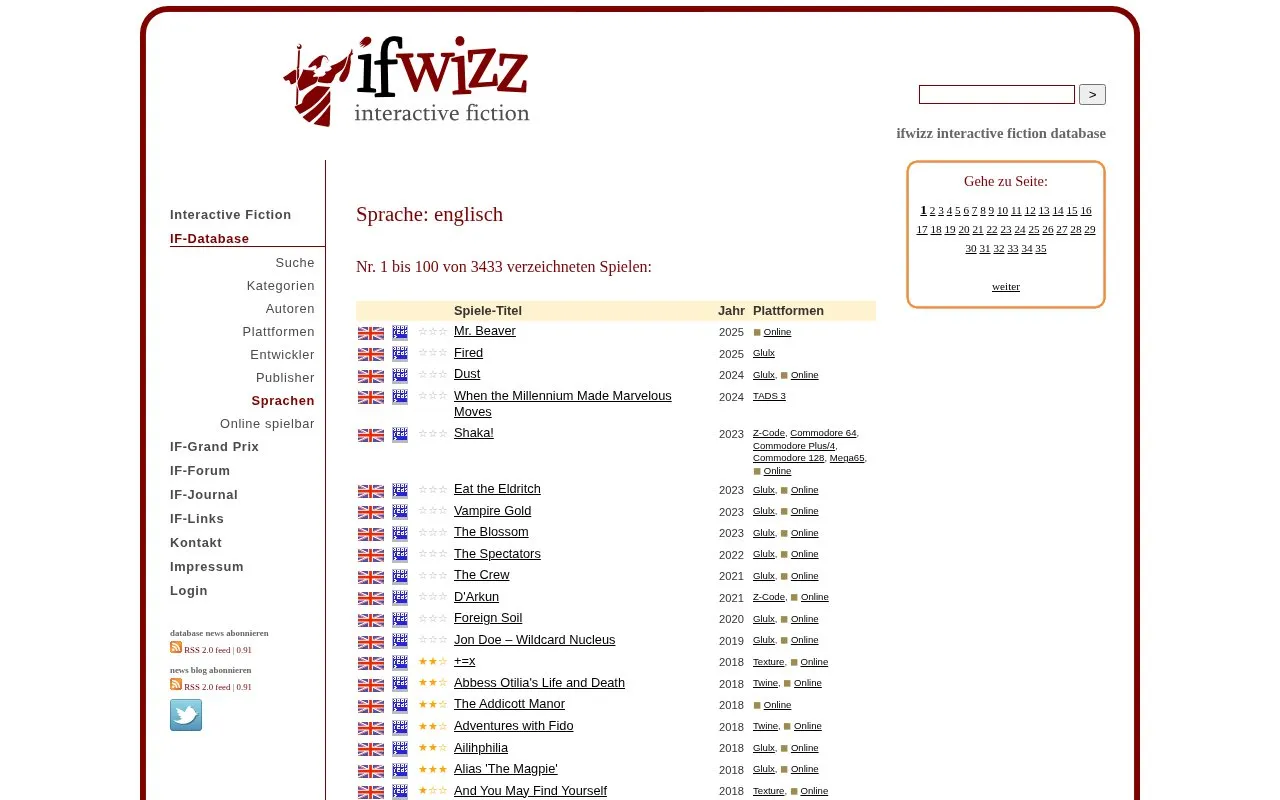Image resolution: width=1280 pixels, height=800 pixels.
Task: Go to page 35 of results
Action: pos(1041,248)
